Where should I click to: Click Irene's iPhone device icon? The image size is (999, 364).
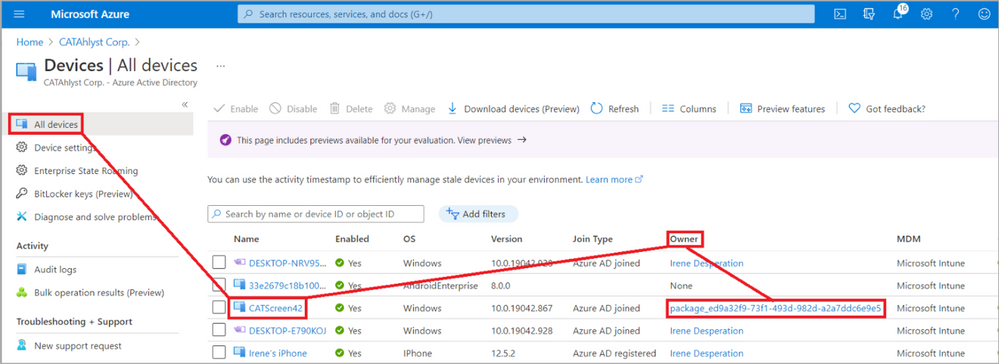tap(240, 353)
